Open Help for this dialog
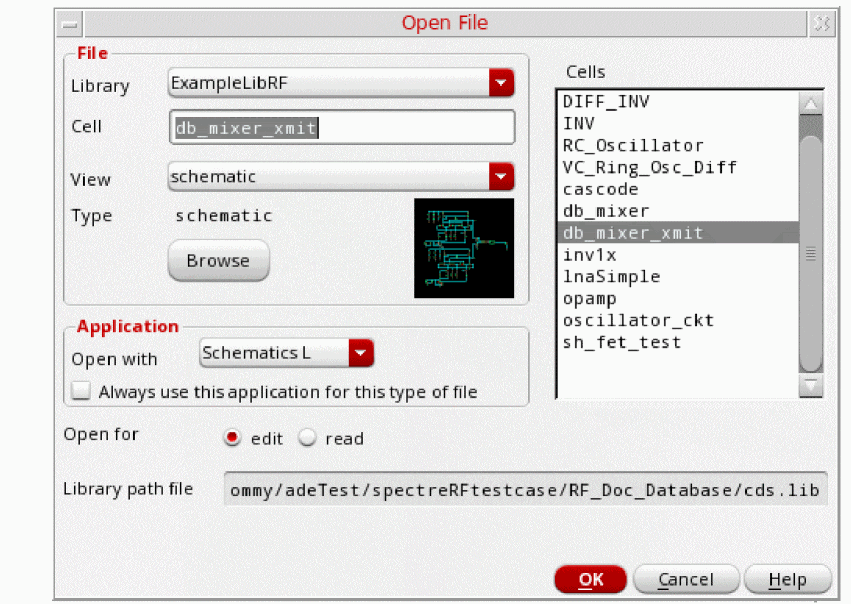Screen dimensions: 851x604 787,580
